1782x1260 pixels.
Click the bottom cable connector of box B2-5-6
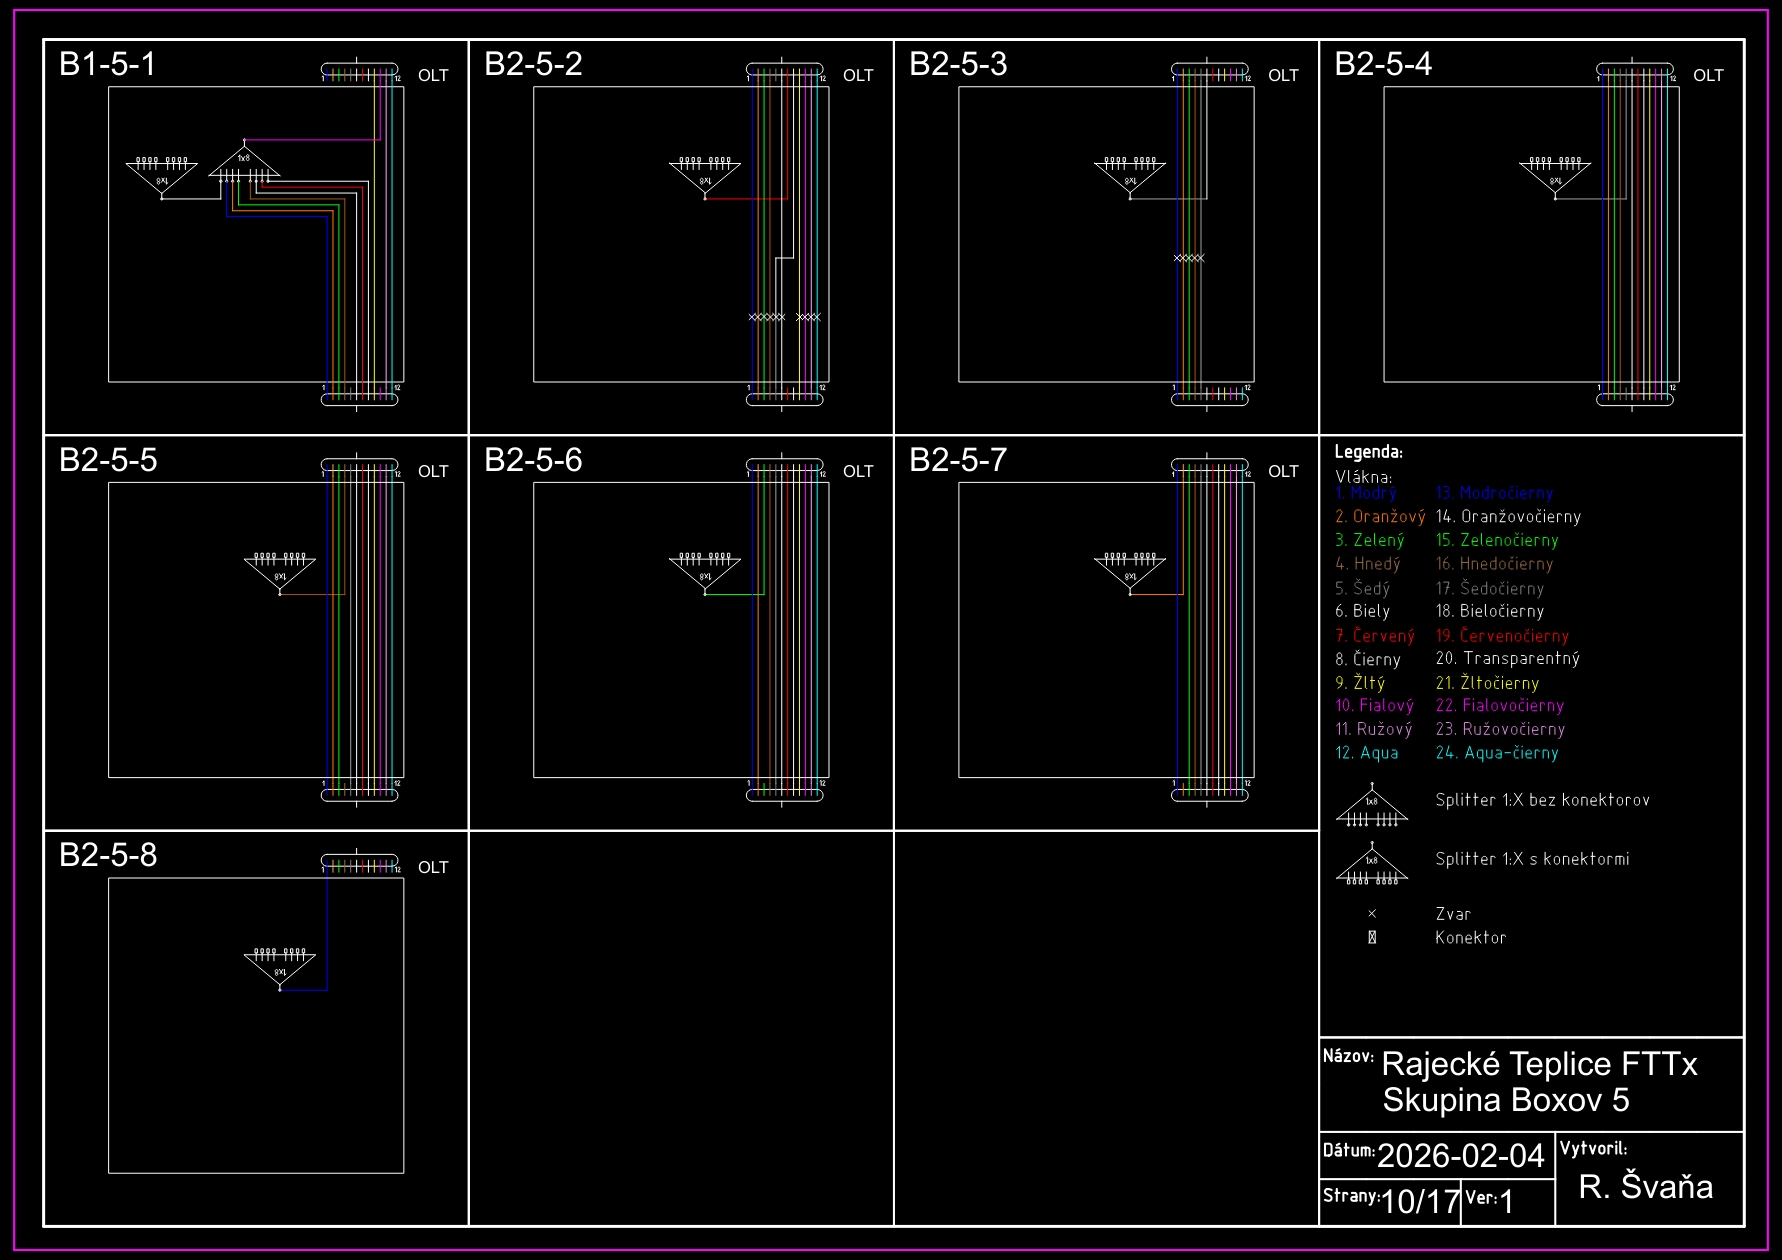(x=785, y=794)
